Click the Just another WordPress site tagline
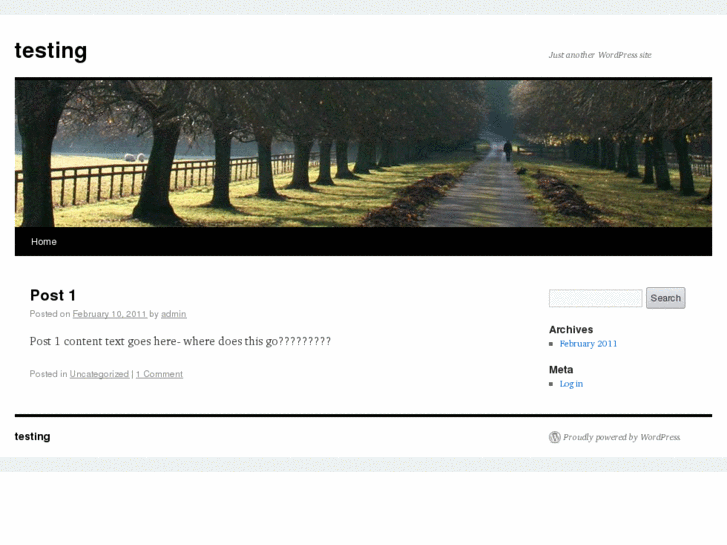Viewport: 727px width, 545px height. pyautogui.click(x=600, y=55)
